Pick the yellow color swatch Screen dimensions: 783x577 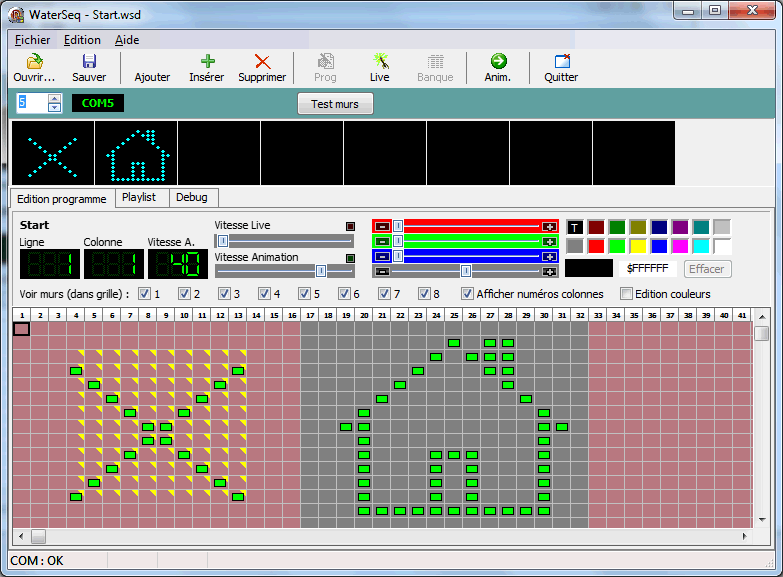point(638,246)
